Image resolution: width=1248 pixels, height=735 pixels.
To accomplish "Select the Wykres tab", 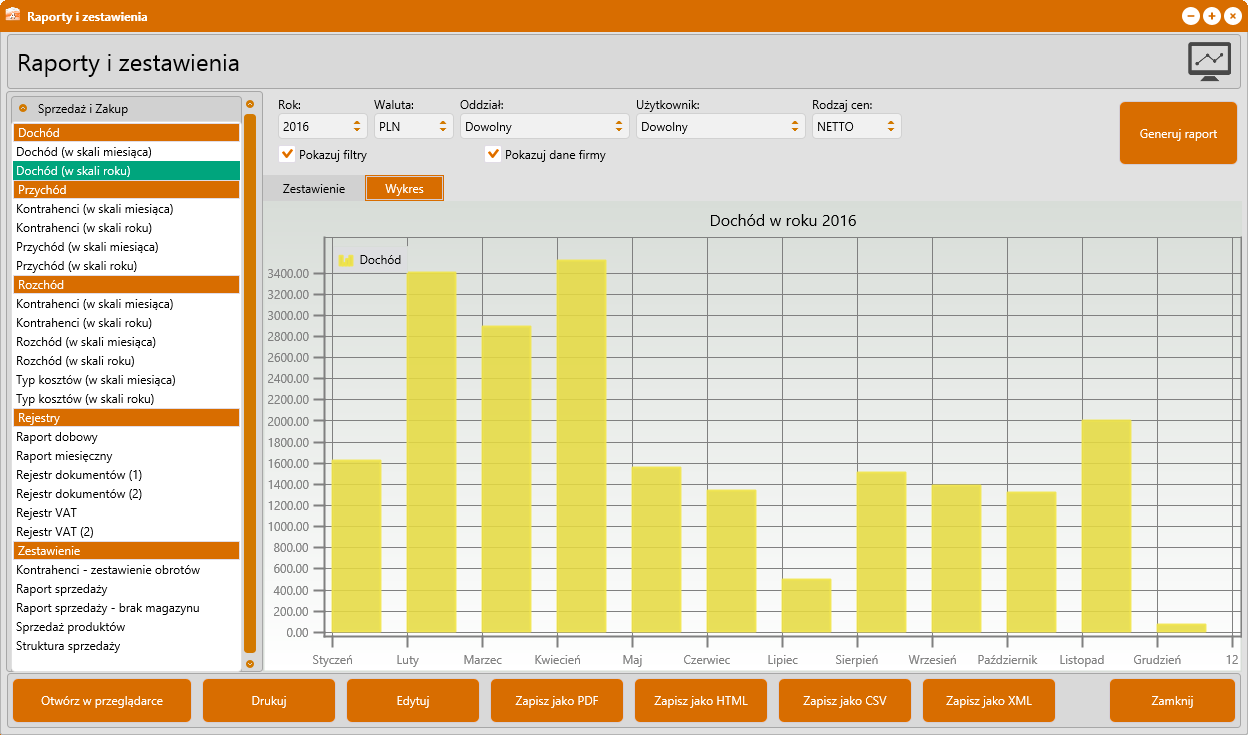I will (404, 189).
